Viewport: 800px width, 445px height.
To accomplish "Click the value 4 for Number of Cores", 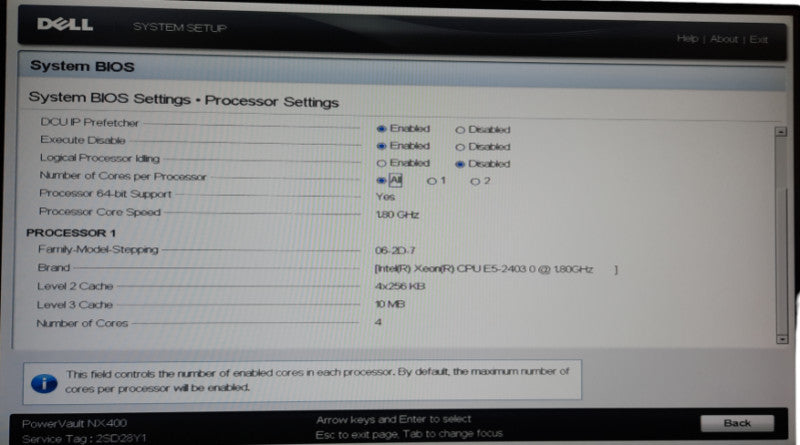I will (378, 322).
